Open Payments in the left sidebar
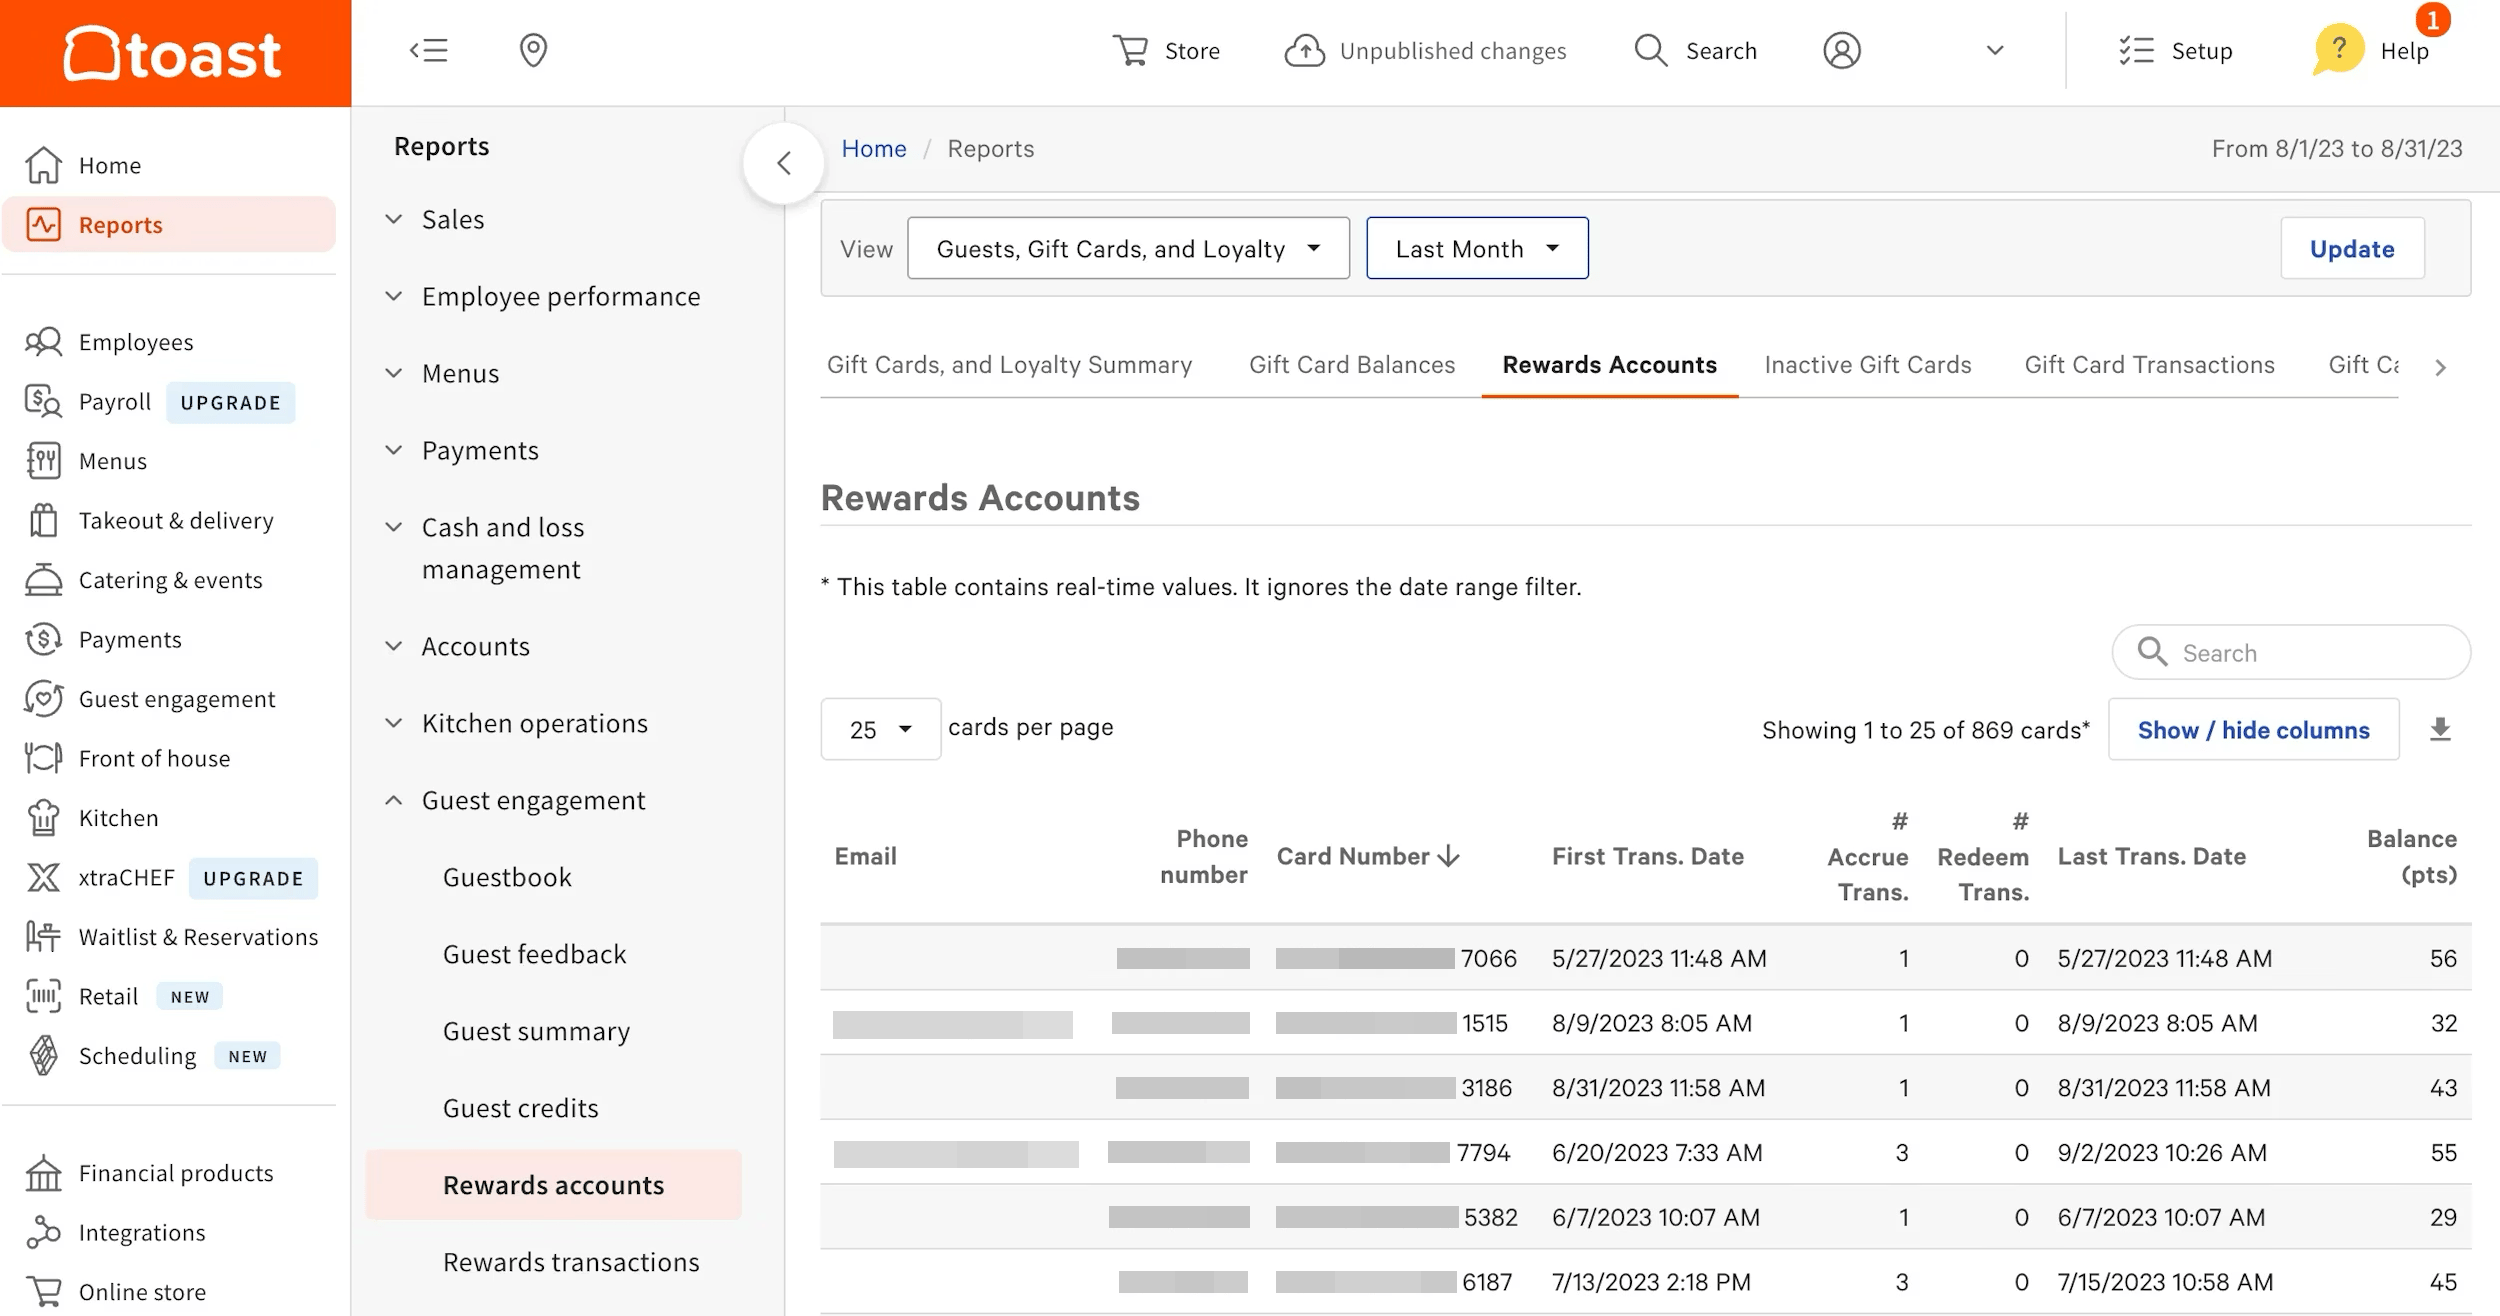Screen dimensions: 2500x1316 (x=130, y=640)
